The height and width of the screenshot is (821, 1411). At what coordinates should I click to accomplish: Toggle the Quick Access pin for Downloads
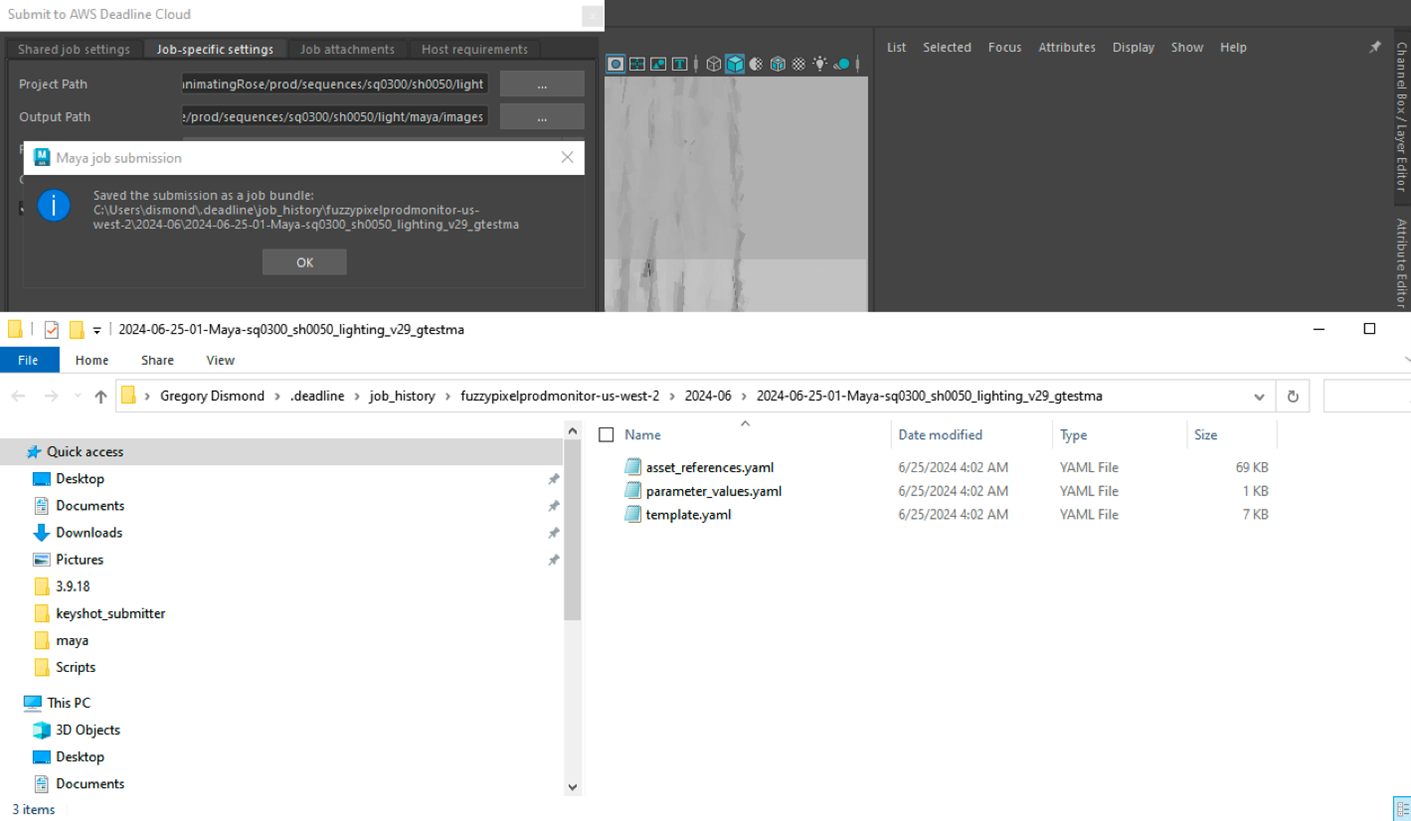click(553, 533)
